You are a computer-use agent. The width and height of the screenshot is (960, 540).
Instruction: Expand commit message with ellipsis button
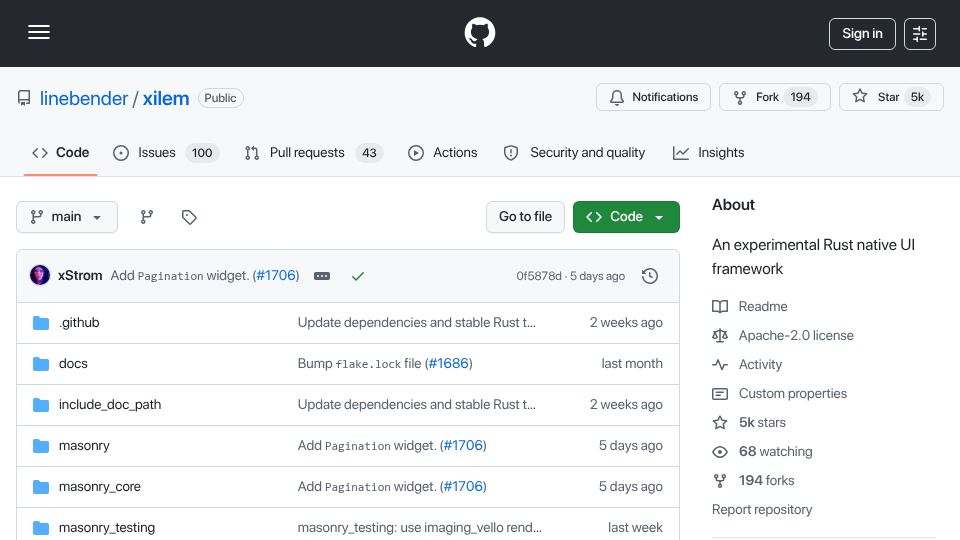click(322, 276)
